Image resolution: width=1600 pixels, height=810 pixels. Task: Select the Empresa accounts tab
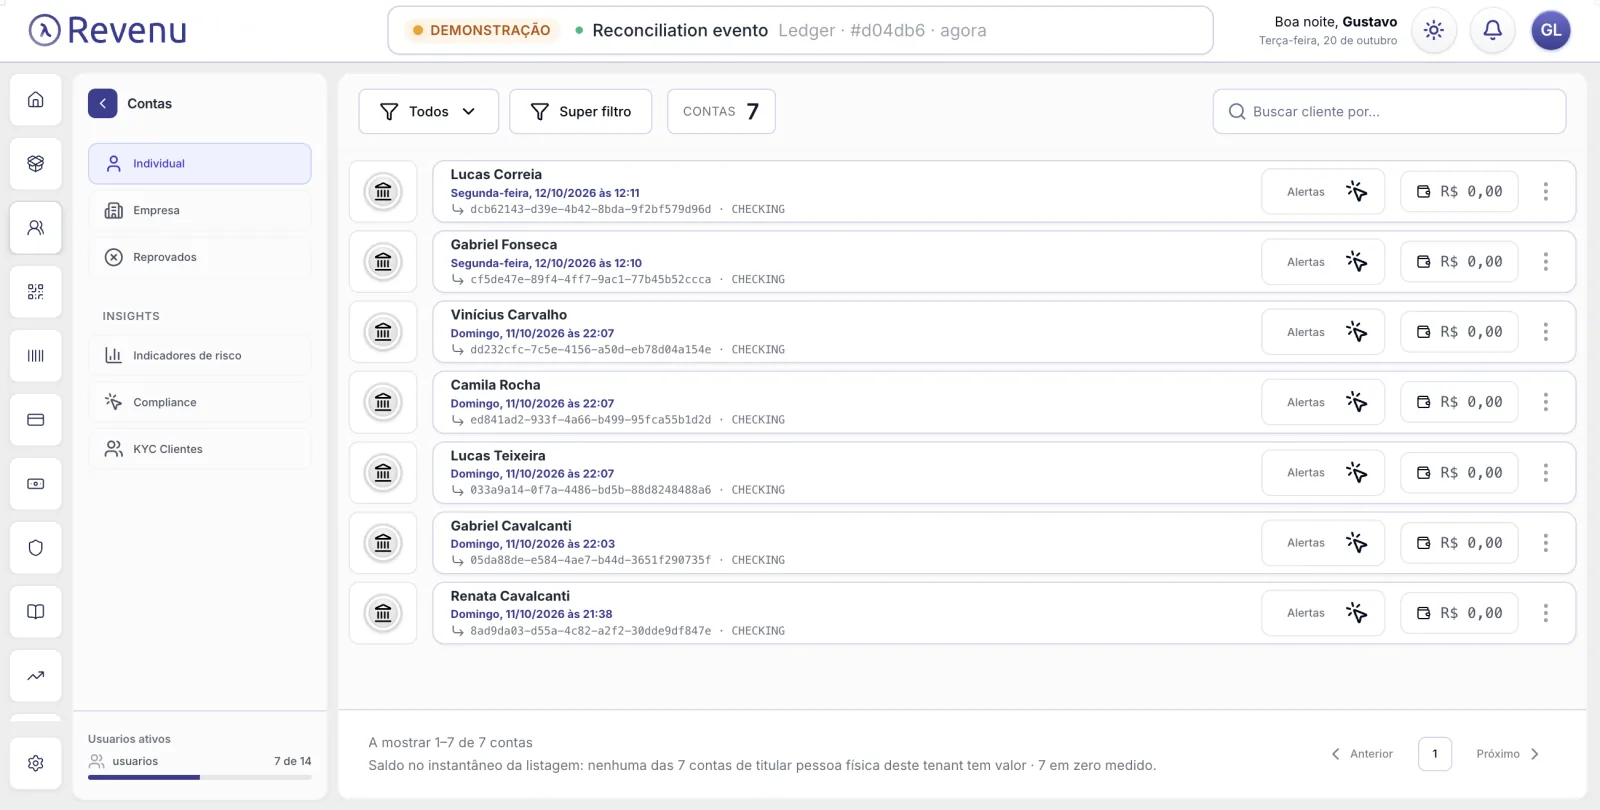(200, 211)
